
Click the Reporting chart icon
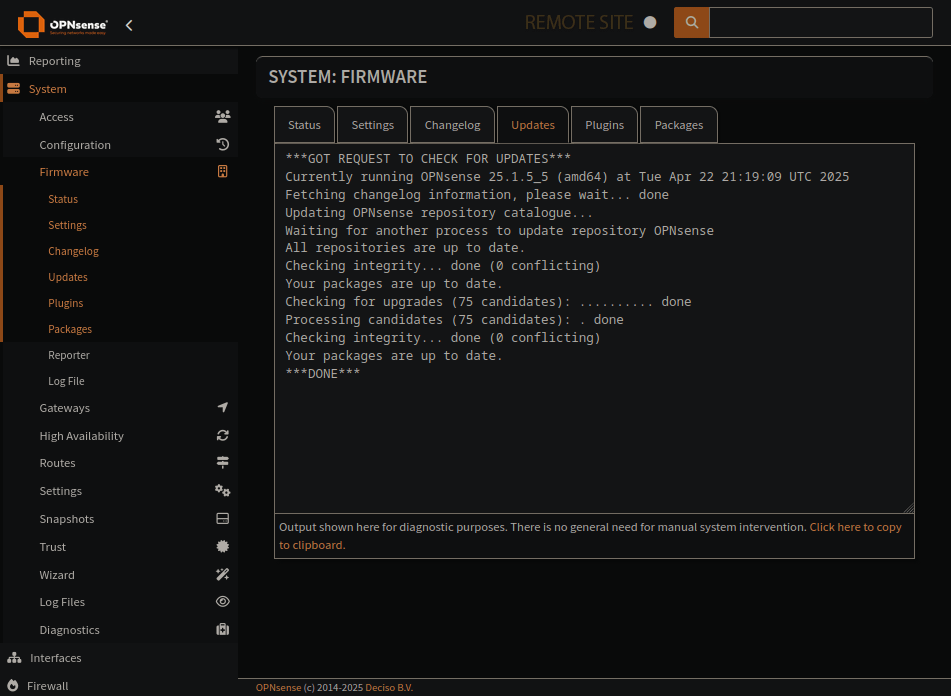pyautogui.click(x=13, y=61)
